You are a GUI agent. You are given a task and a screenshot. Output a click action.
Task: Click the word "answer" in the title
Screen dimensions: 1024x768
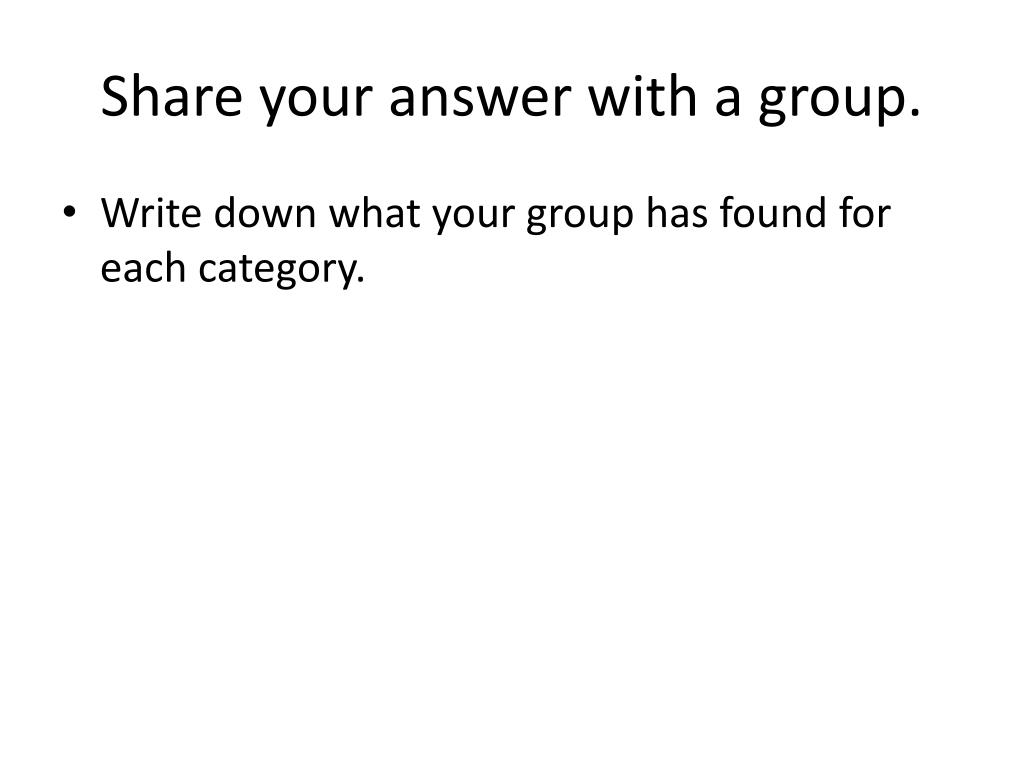pyautogui.click(x=480, y=99)
